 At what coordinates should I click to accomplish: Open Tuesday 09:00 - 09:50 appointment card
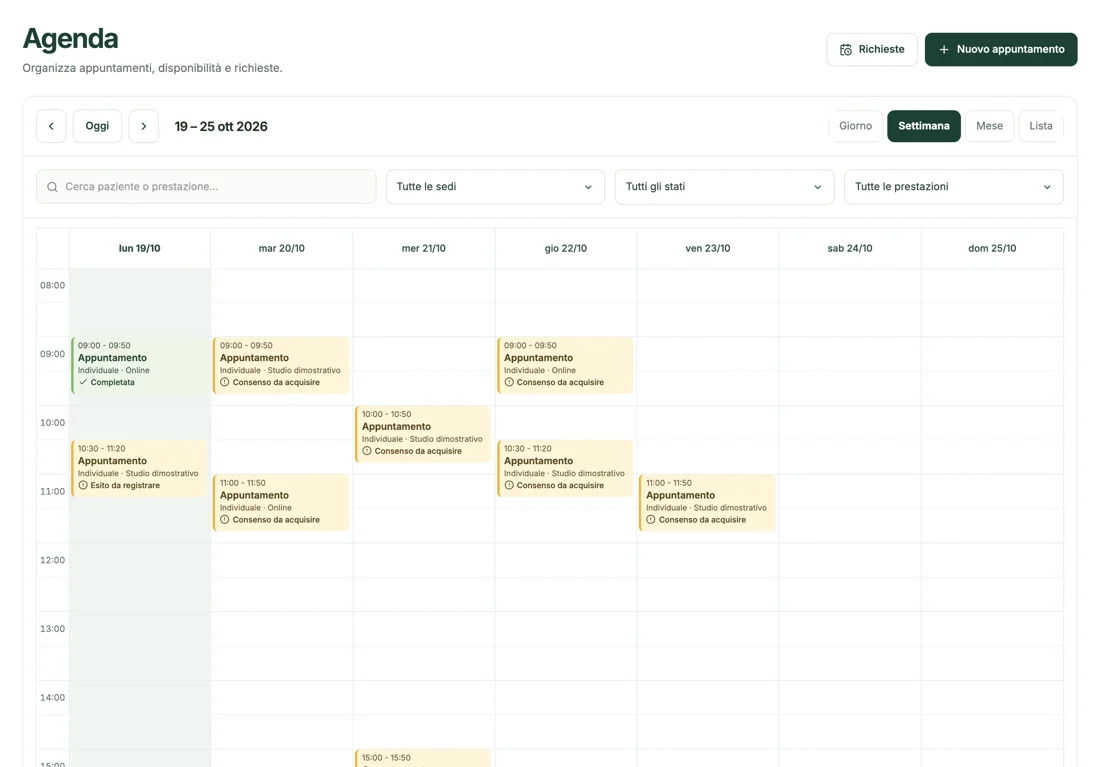(x=281, y=365)
